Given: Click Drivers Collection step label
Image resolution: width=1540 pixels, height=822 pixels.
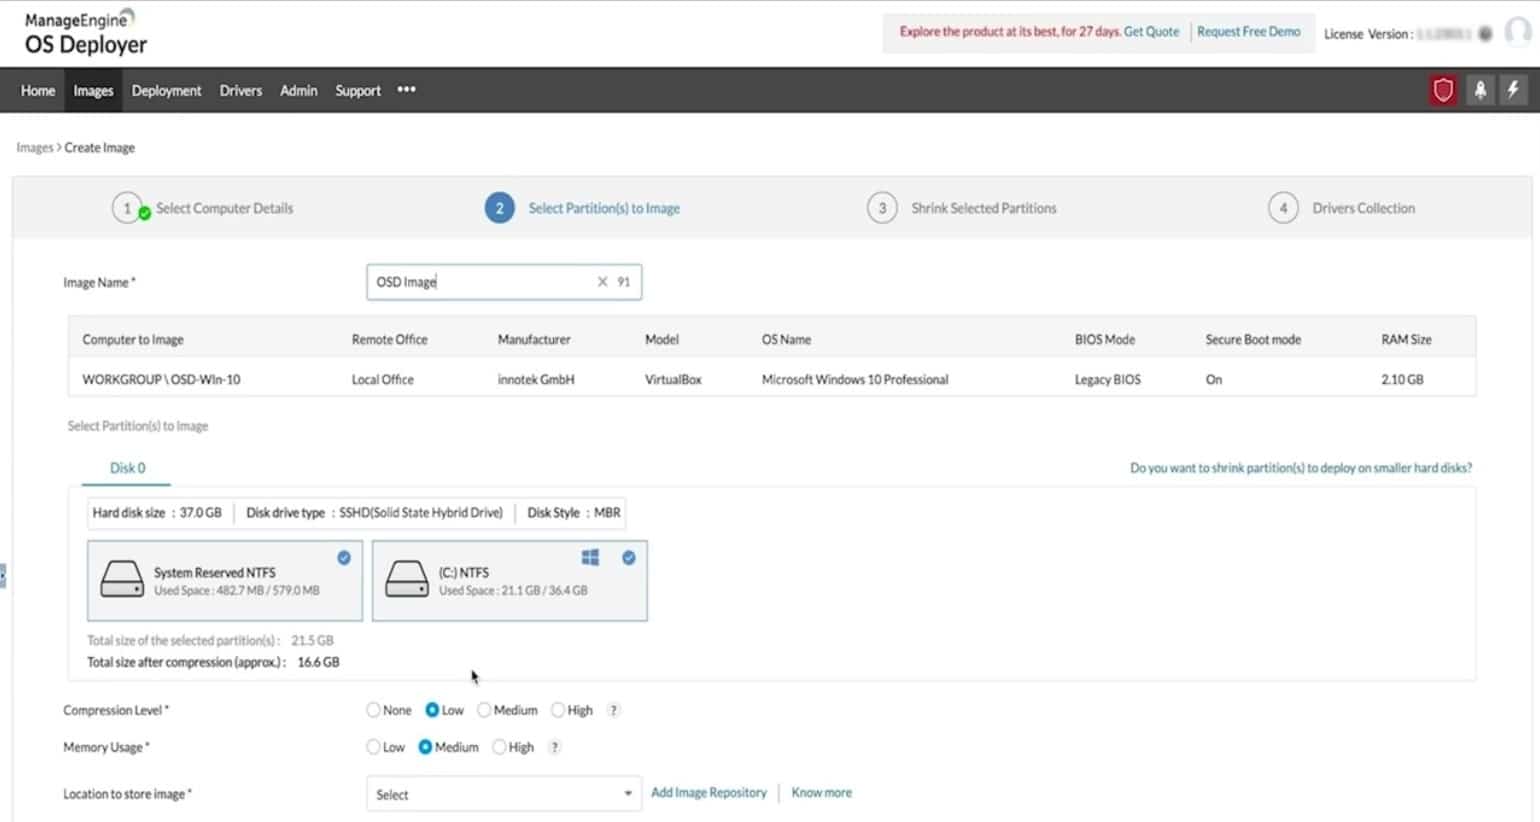Looking at the screenshot, I should point(1363,208).
